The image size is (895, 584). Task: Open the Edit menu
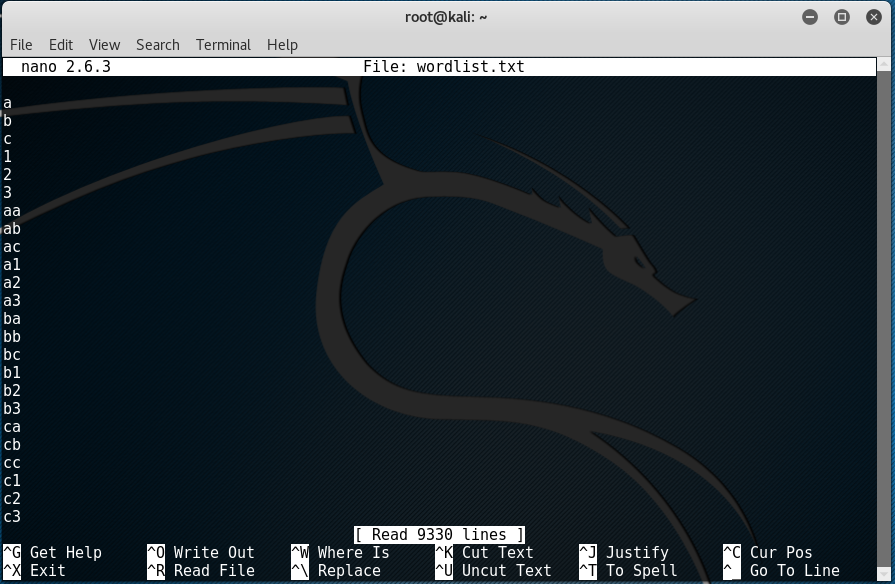tap(62, 45)
